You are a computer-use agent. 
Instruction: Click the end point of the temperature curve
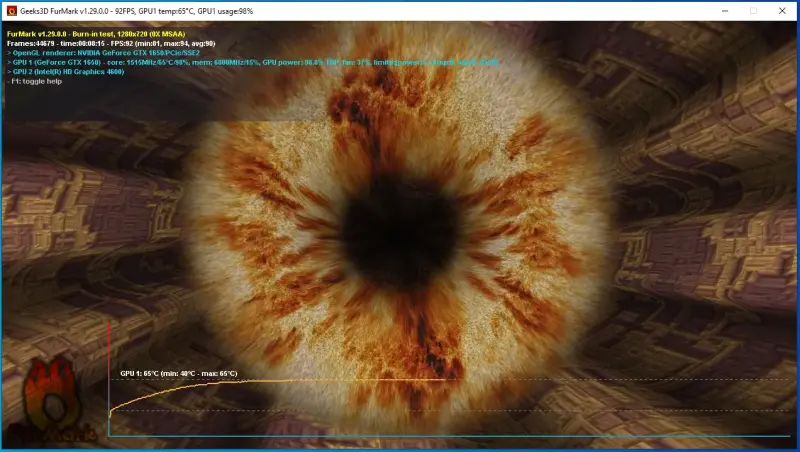click(x=444, y=380)
